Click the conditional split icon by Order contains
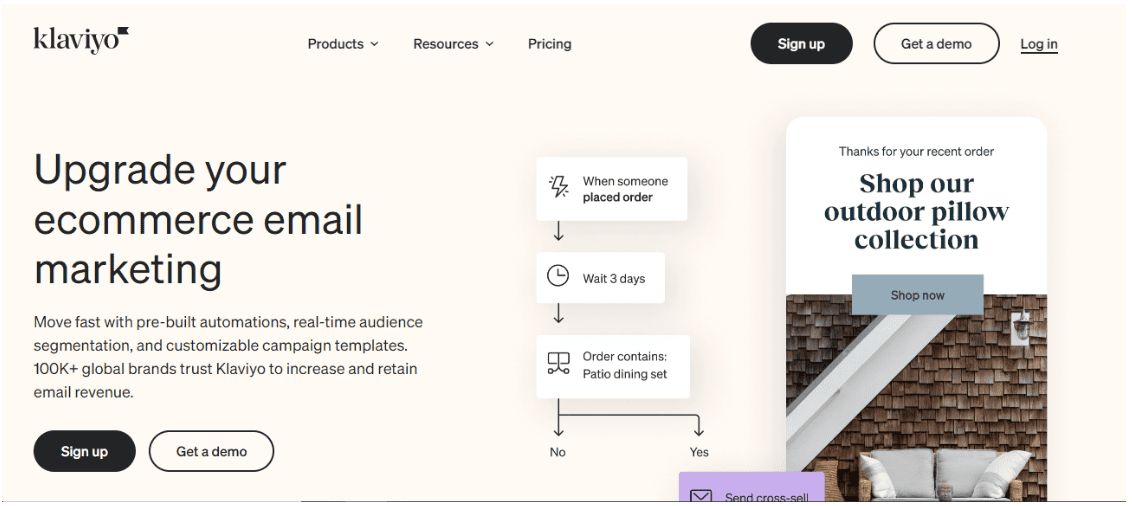The height and width of the screenshot is (506, 1132). click(x=558, y=363)
